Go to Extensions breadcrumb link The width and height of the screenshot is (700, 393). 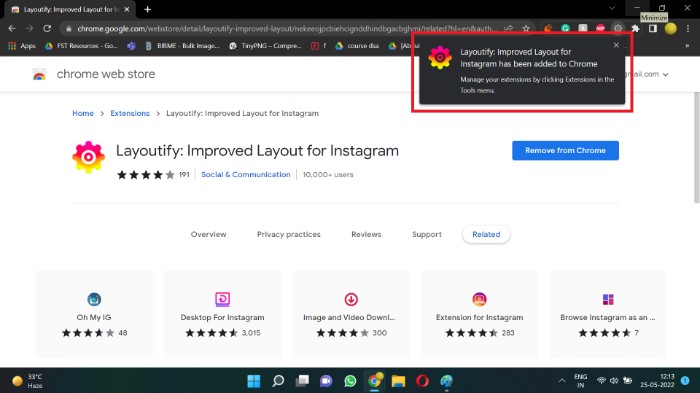(130, 113)
